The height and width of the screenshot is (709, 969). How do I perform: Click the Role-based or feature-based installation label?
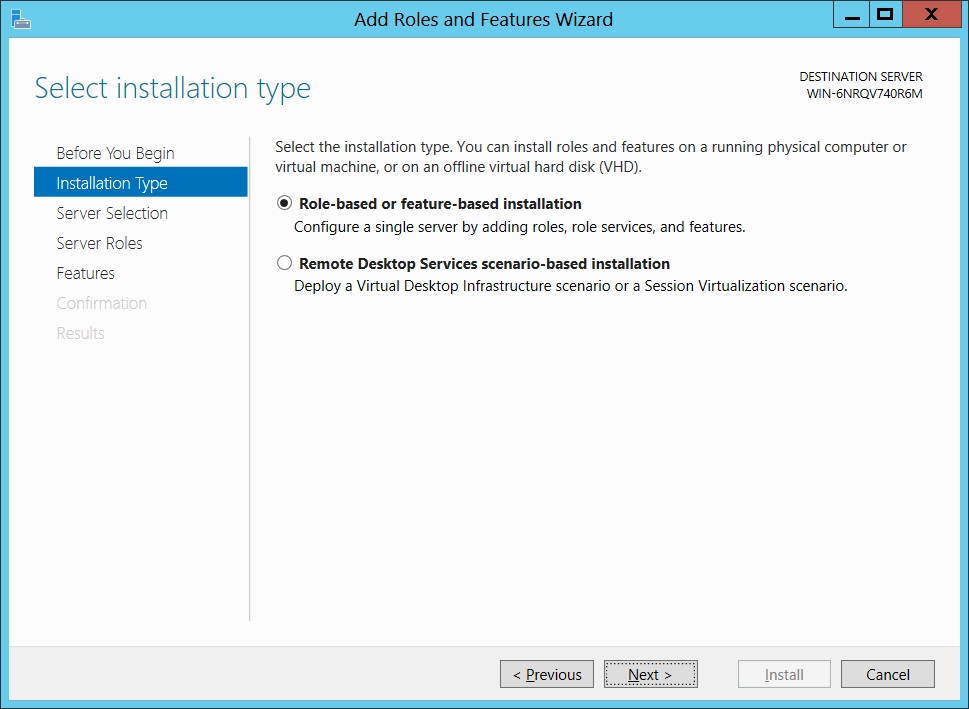[440, 203]
